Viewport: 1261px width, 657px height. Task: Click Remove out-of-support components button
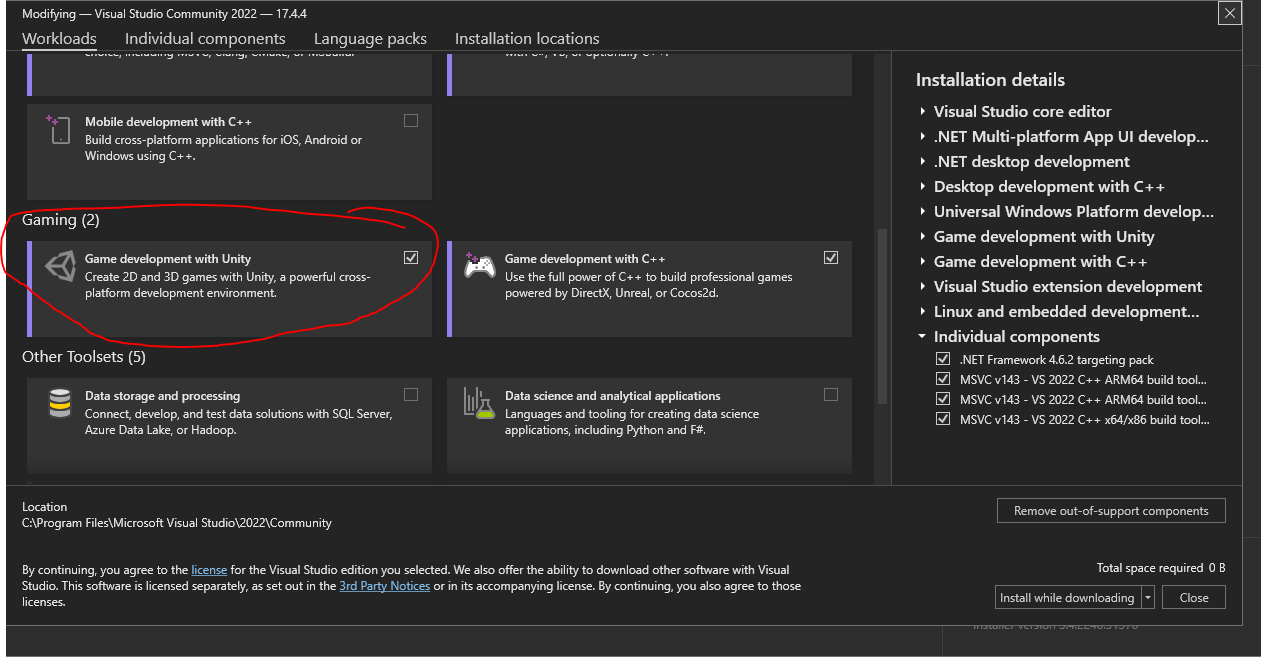click(1110, 511)
